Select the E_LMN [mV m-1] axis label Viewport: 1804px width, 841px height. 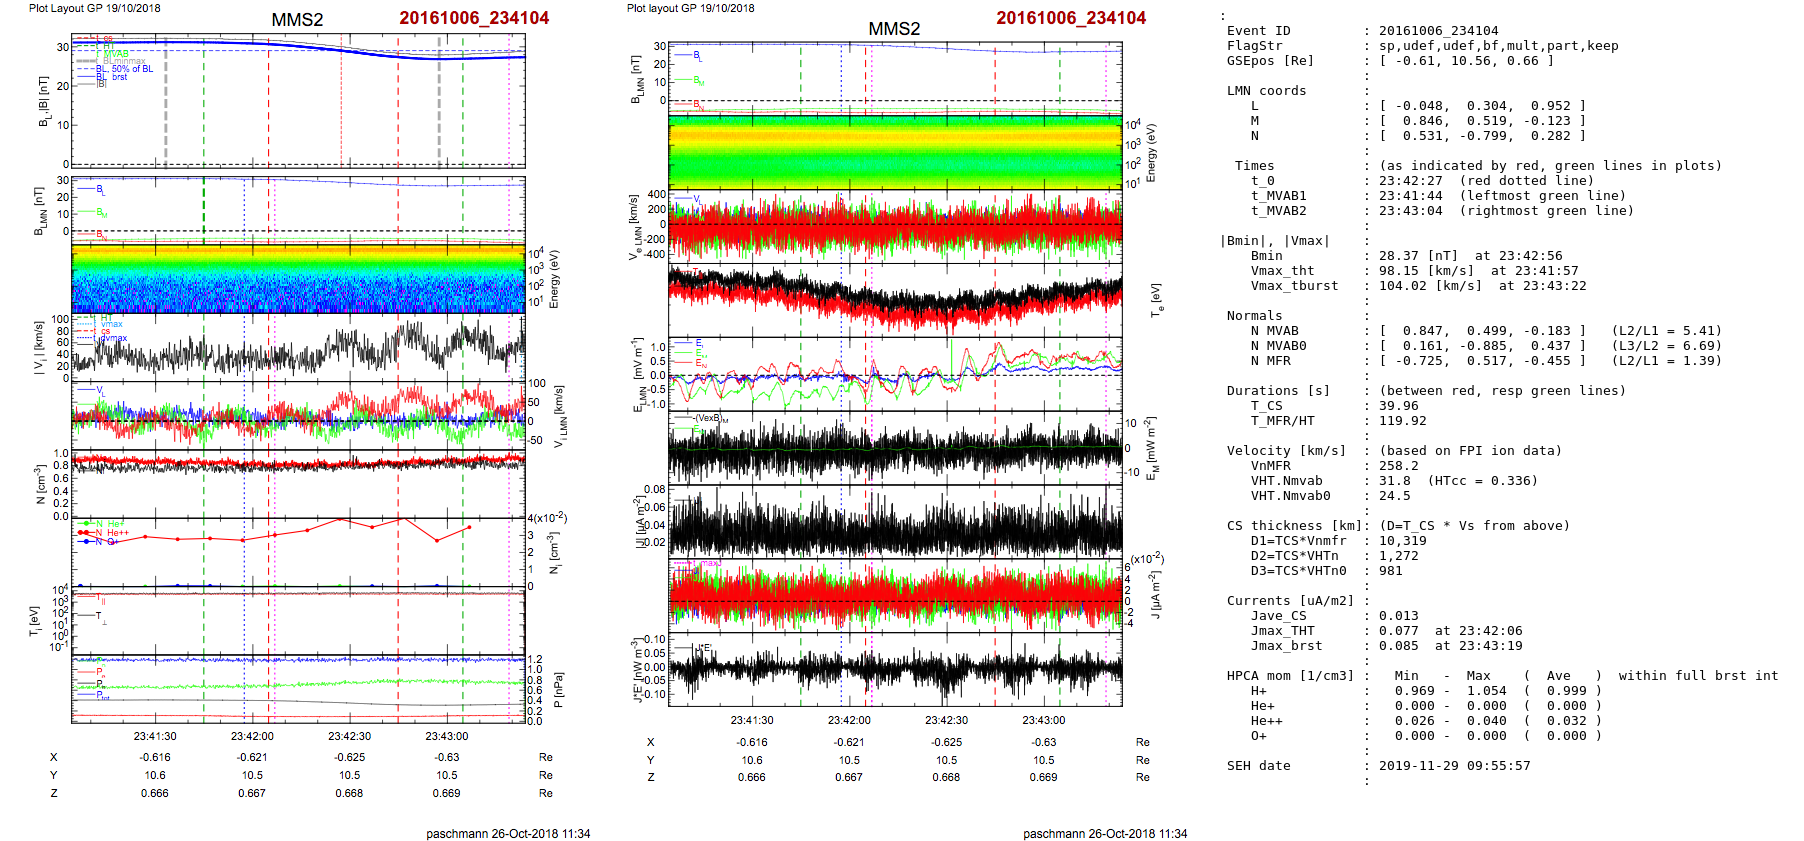click(638, 374)
